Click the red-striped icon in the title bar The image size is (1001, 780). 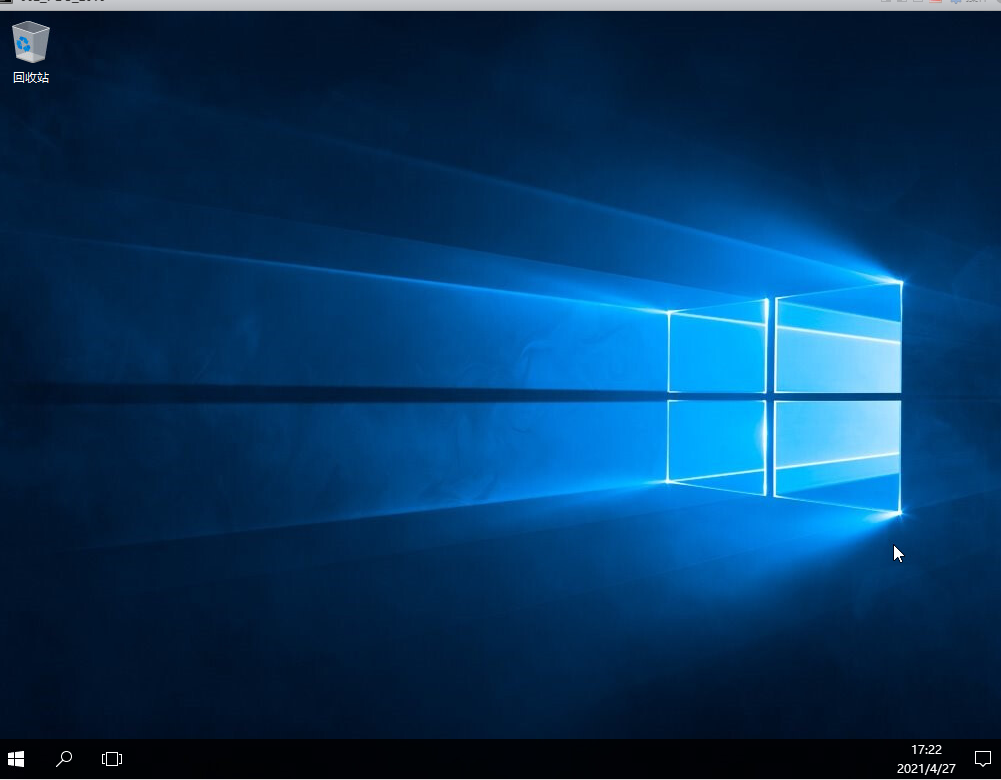click(x=933, y=3)
